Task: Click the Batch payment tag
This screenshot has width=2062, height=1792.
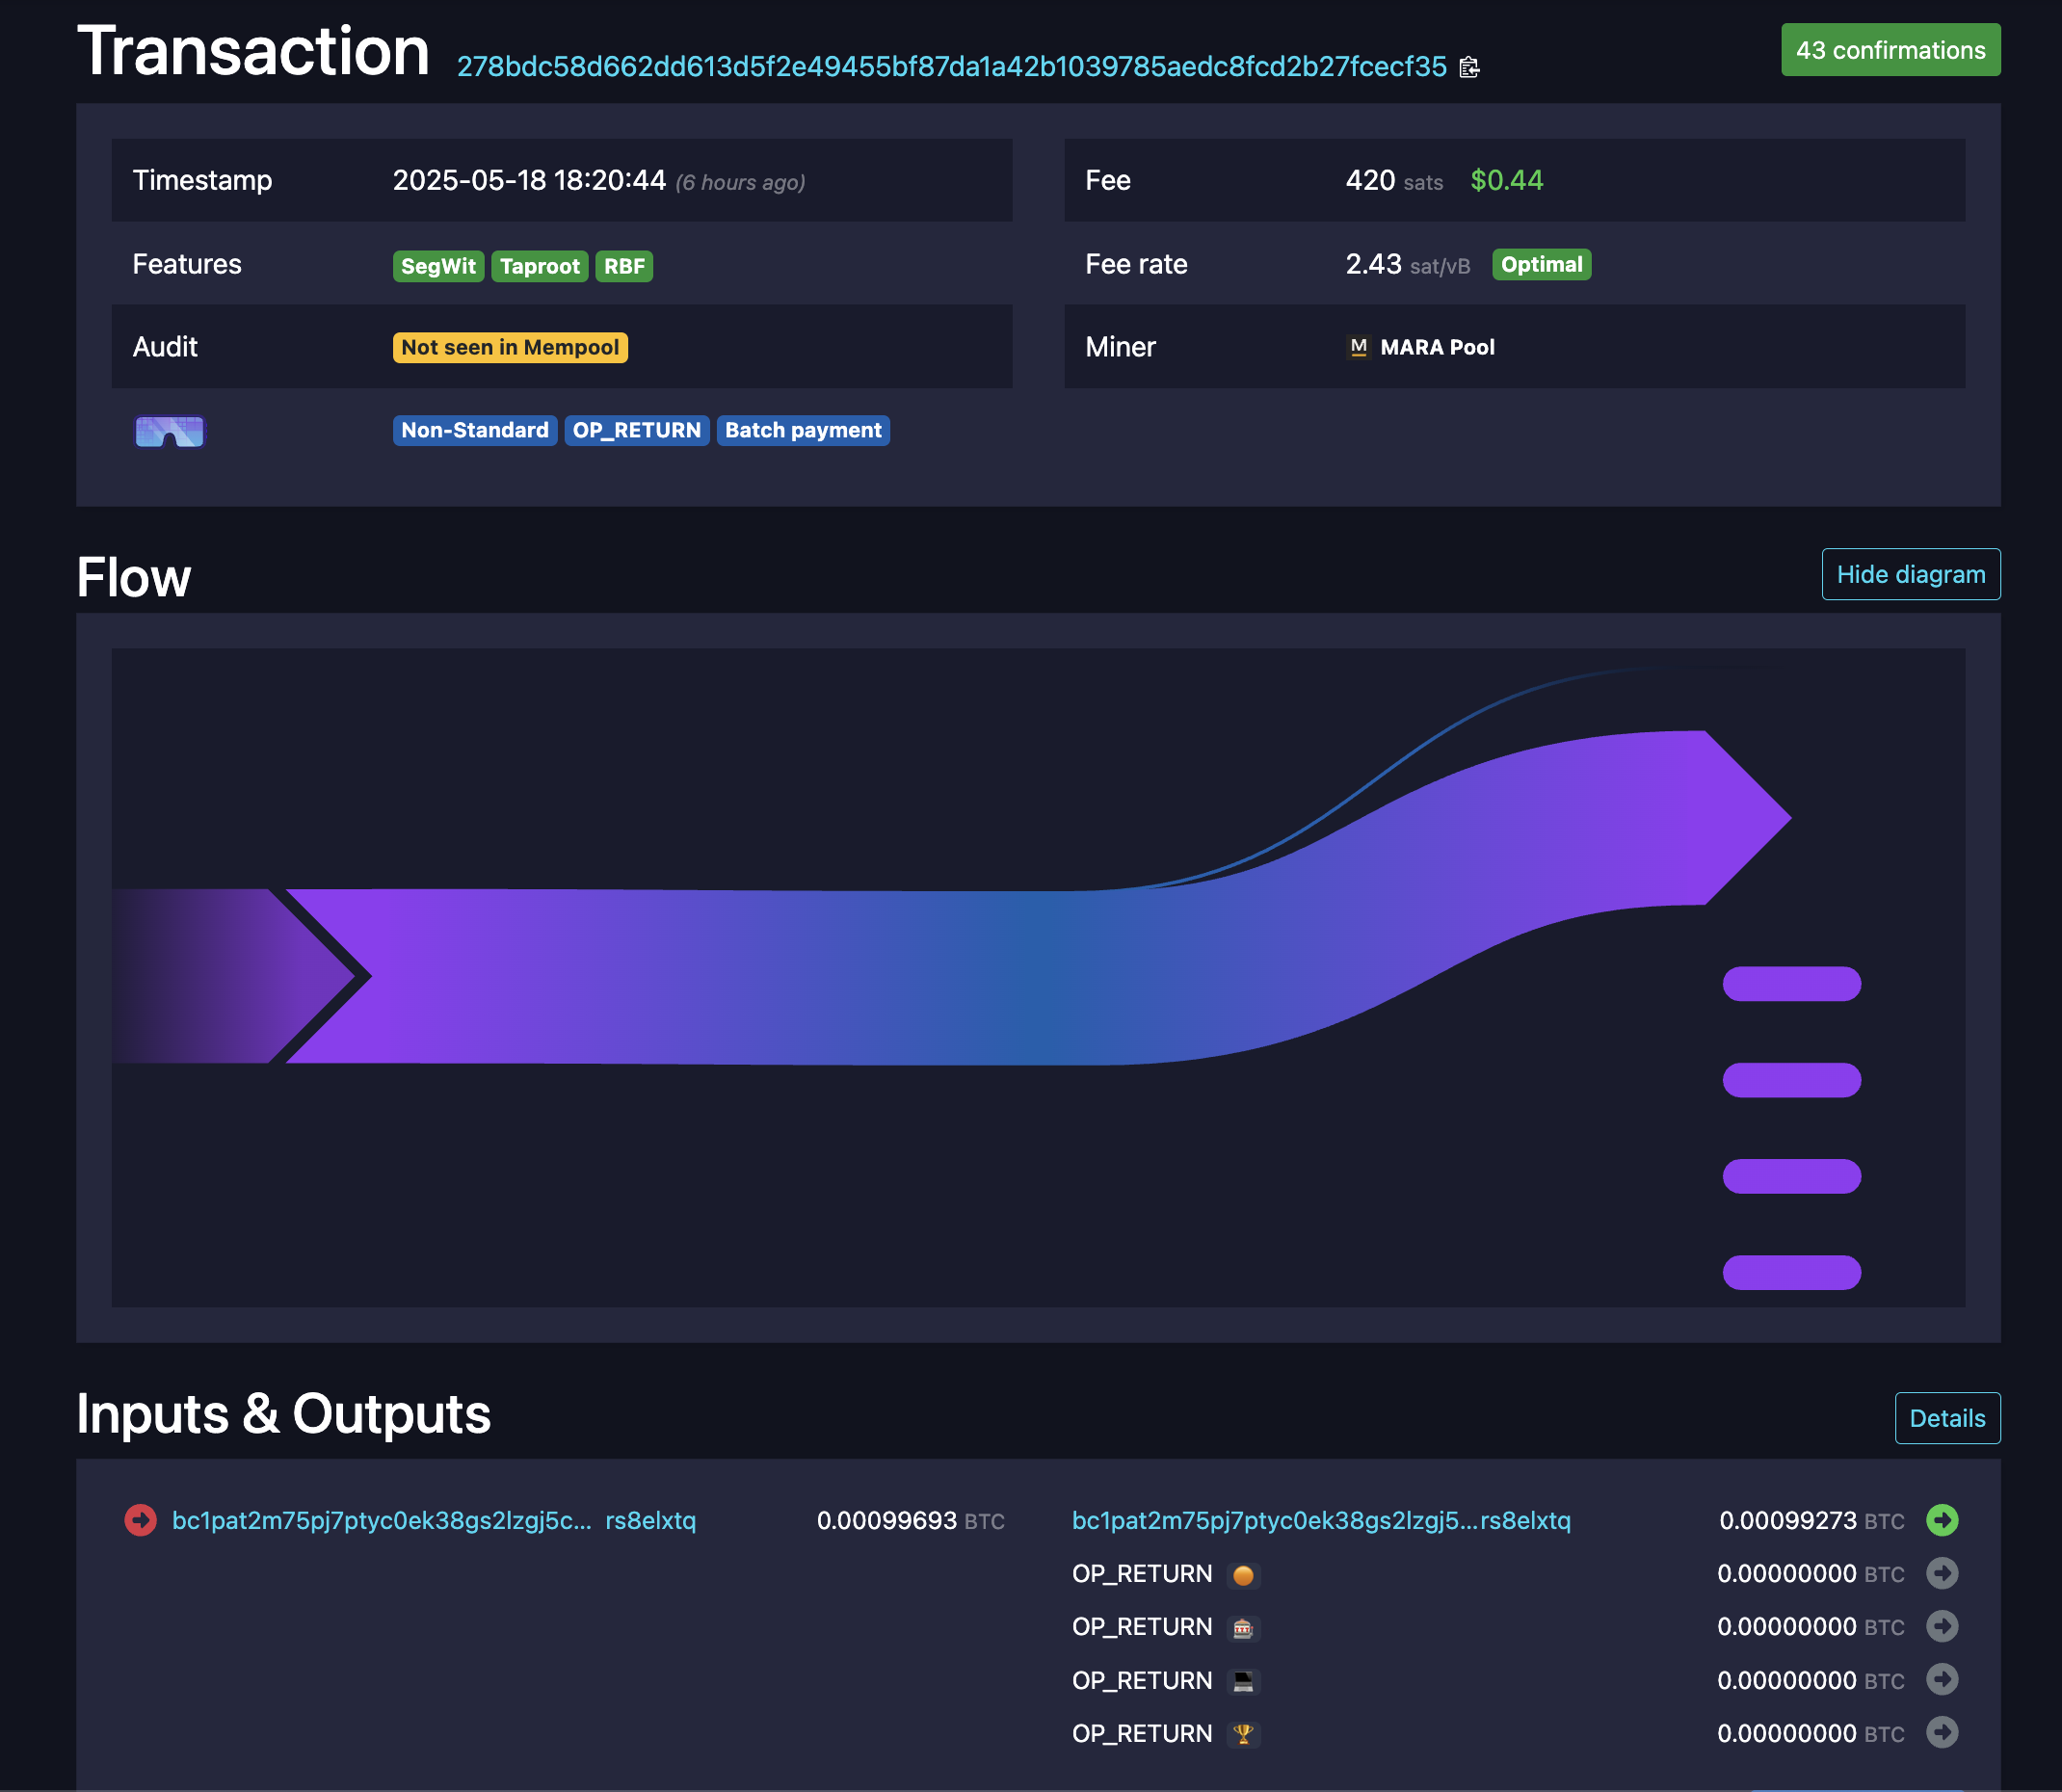Action: [x=802, y=430]
